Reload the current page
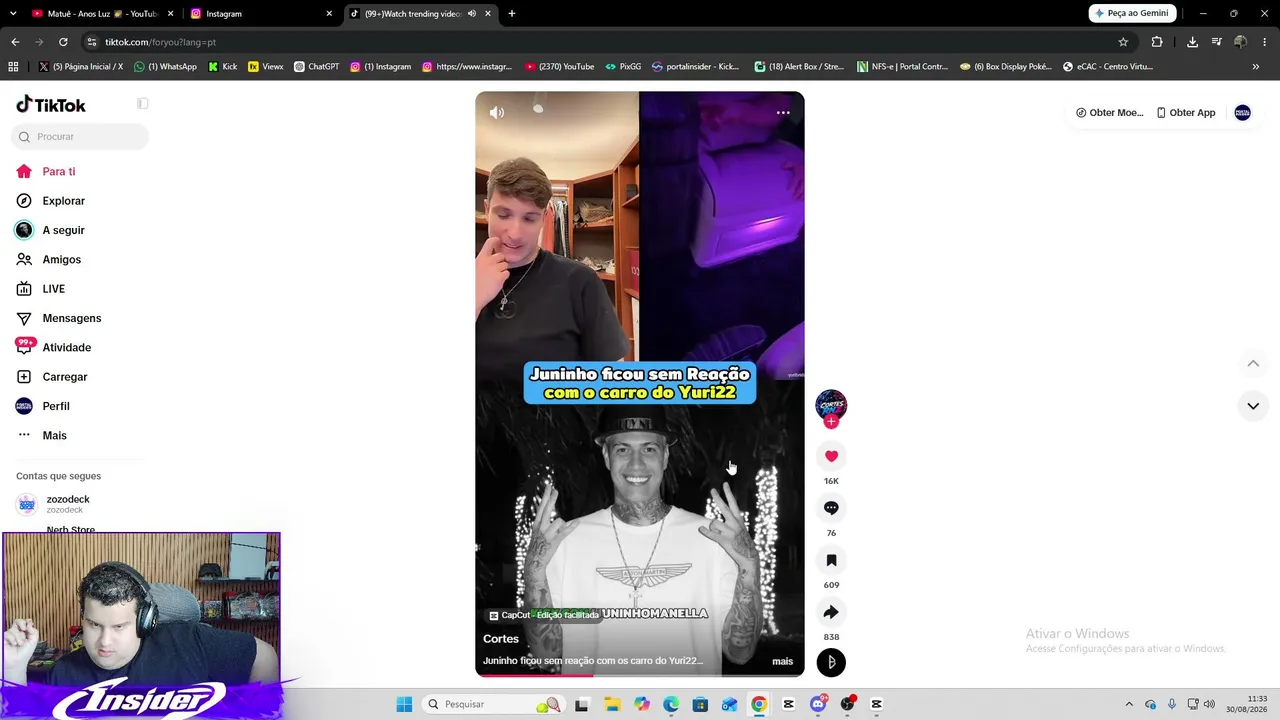 (x=63, y=42)
